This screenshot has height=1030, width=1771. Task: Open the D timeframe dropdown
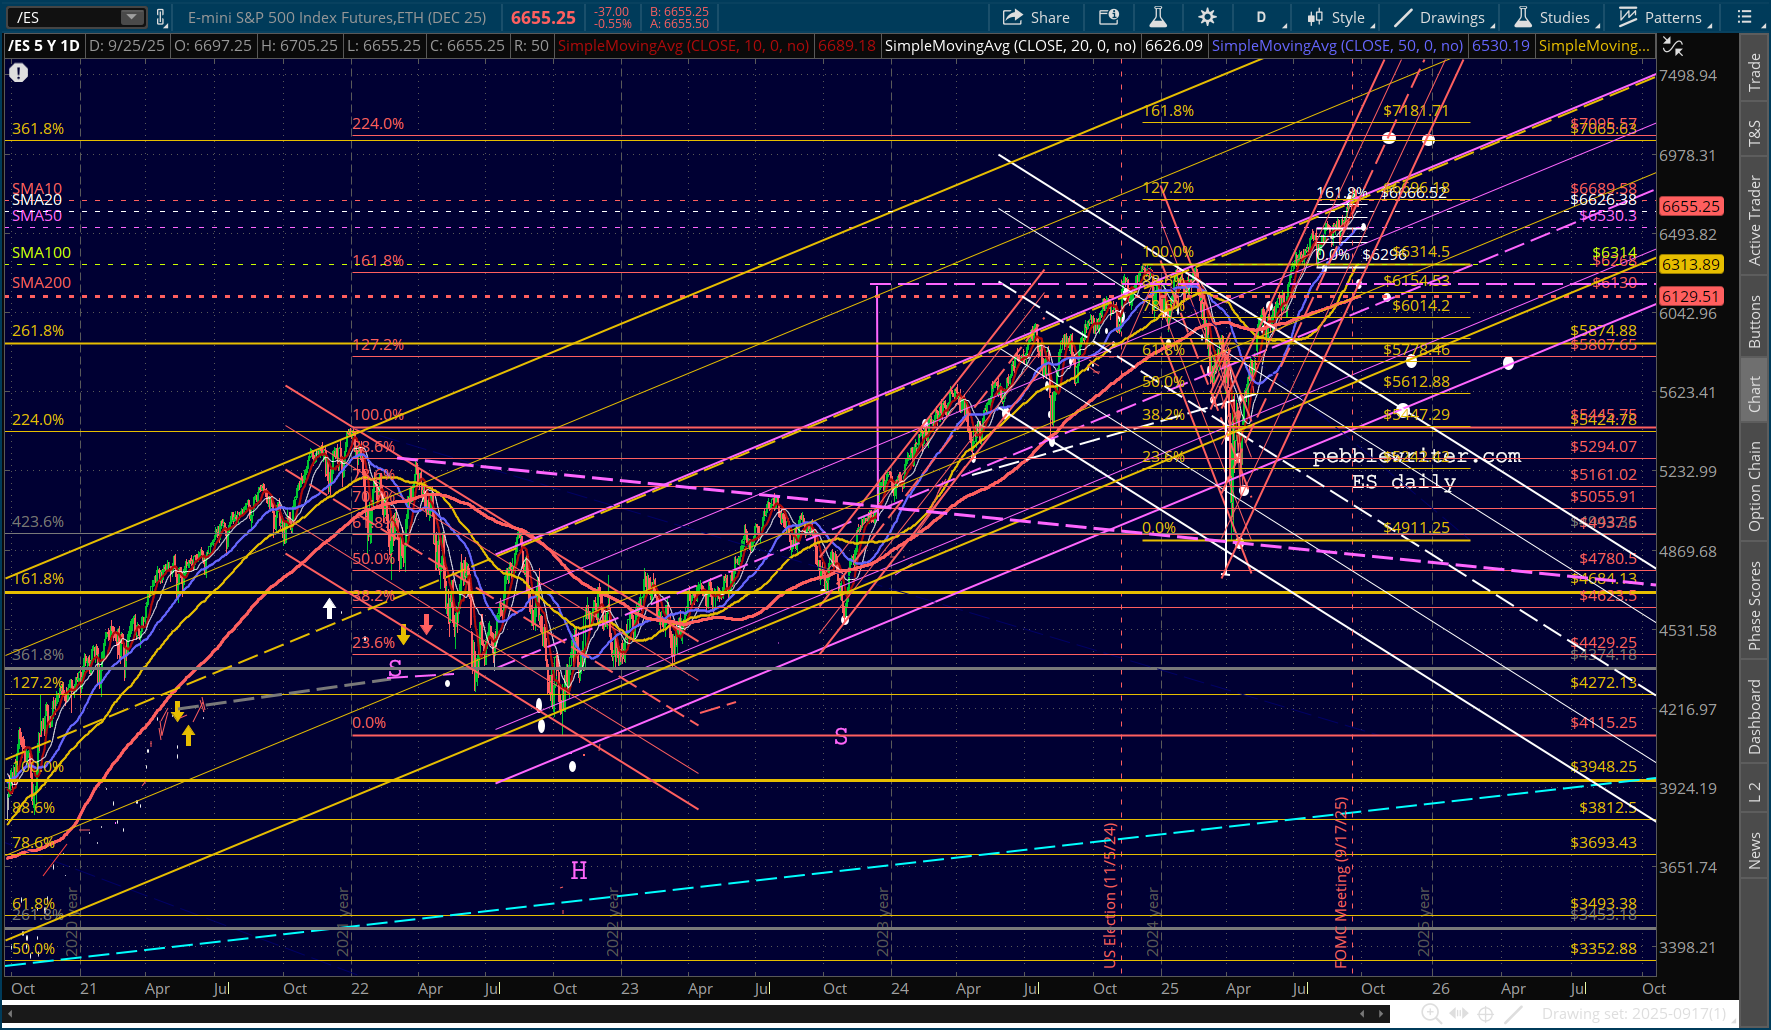(1261, 17)
